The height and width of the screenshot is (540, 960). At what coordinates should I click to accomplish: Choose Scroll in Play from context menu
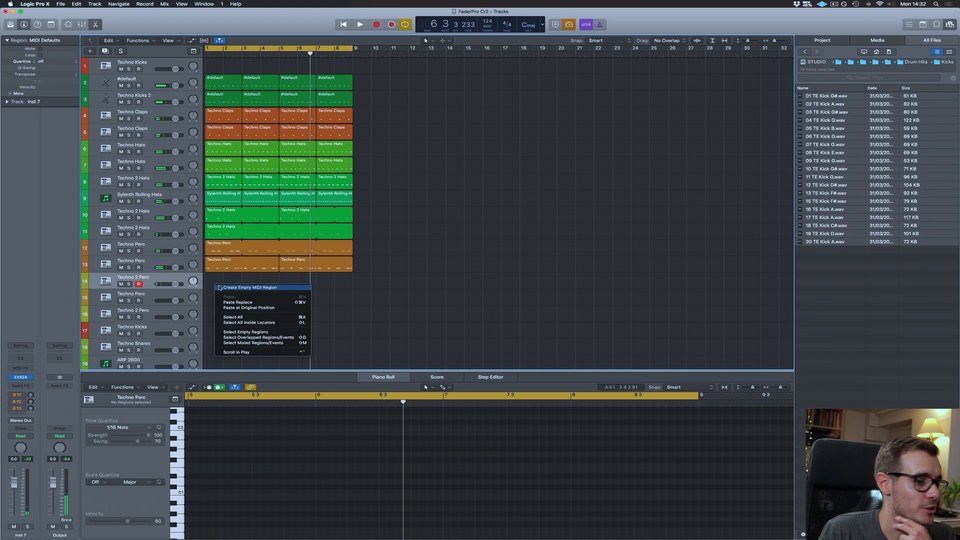click(x=263, y=353)
